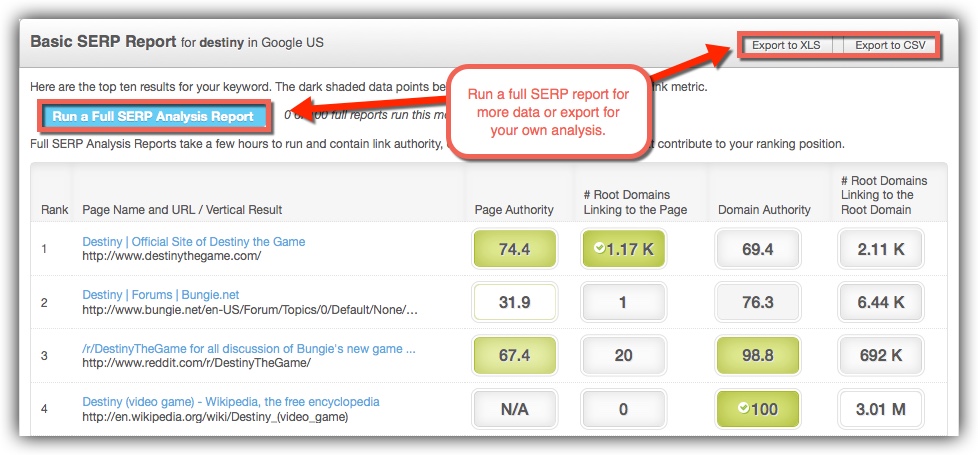
Task: Select root domains to page value 20
Action: [623, 356]
